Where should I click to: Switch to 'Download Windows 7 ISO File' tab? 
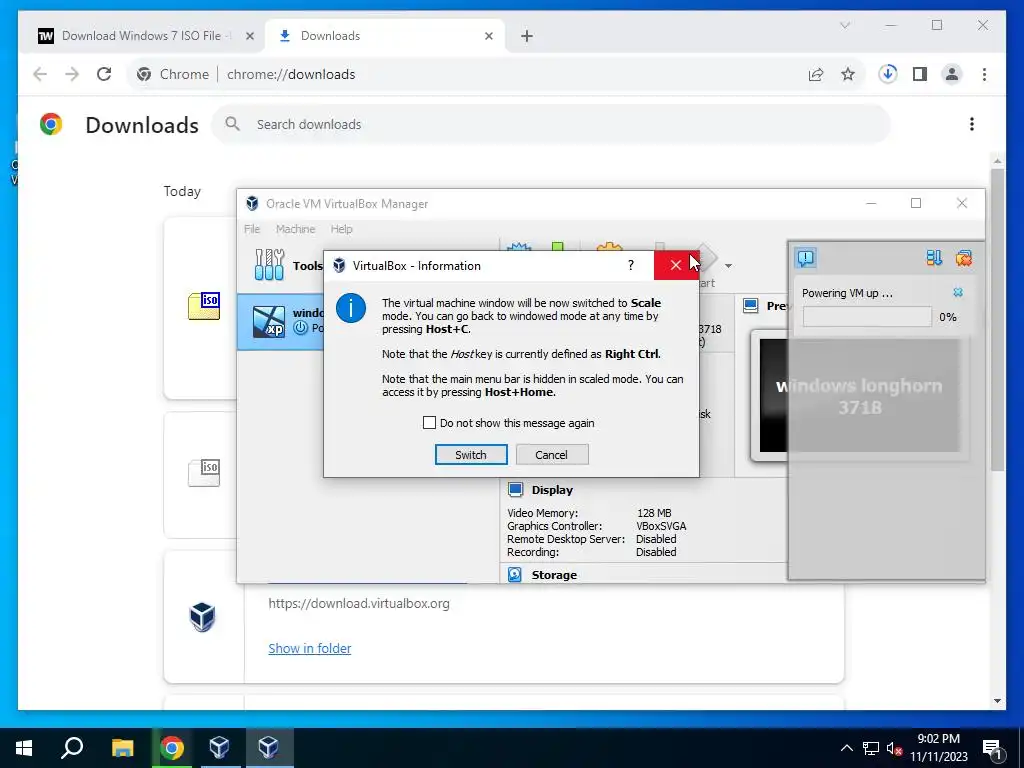click(x=140, y=36)
